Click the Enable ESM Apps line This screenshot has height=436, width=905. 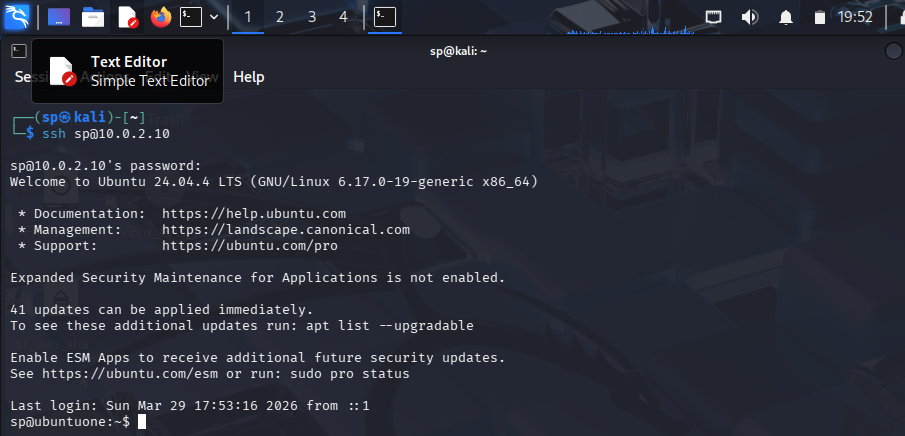258,358
